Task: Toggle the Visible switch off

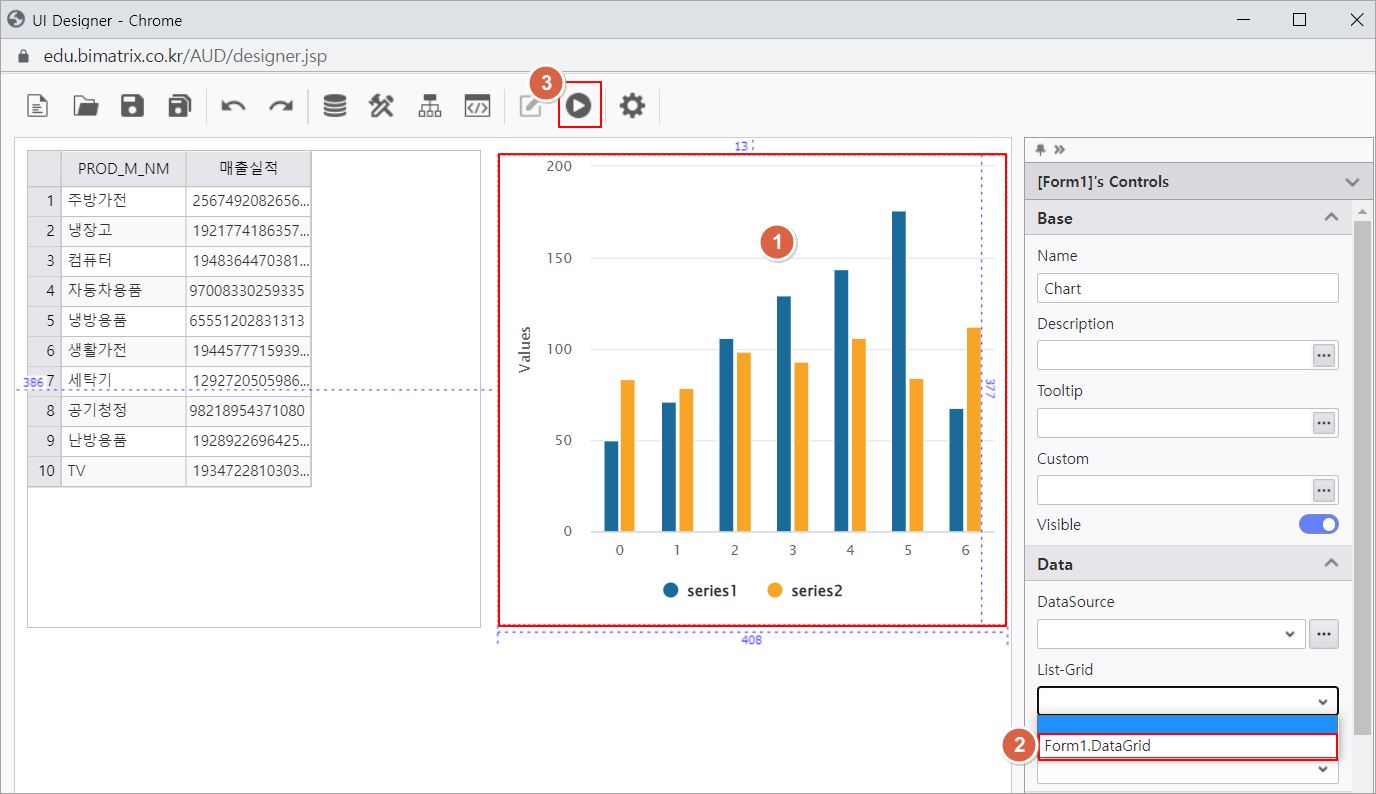Action: [1318, 524]
